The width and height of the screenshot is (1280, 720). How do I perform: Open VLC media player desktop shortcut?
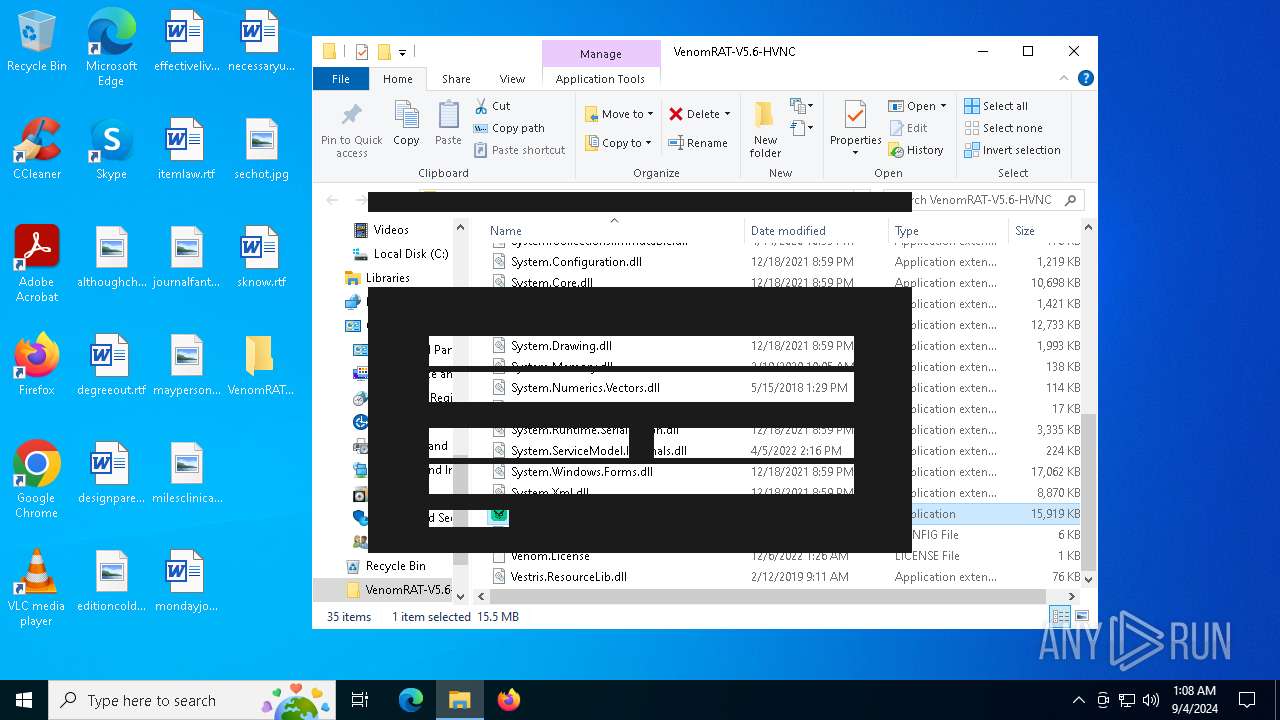(x=37, y=588)
